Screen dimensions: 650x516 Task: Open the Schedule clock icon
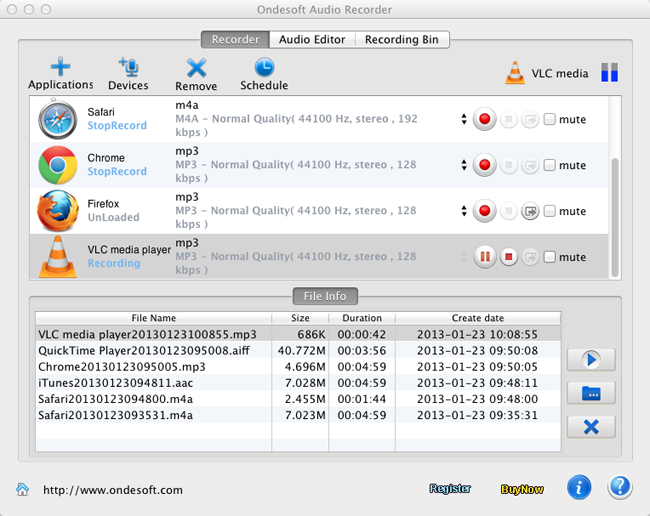tap(264, 67)
